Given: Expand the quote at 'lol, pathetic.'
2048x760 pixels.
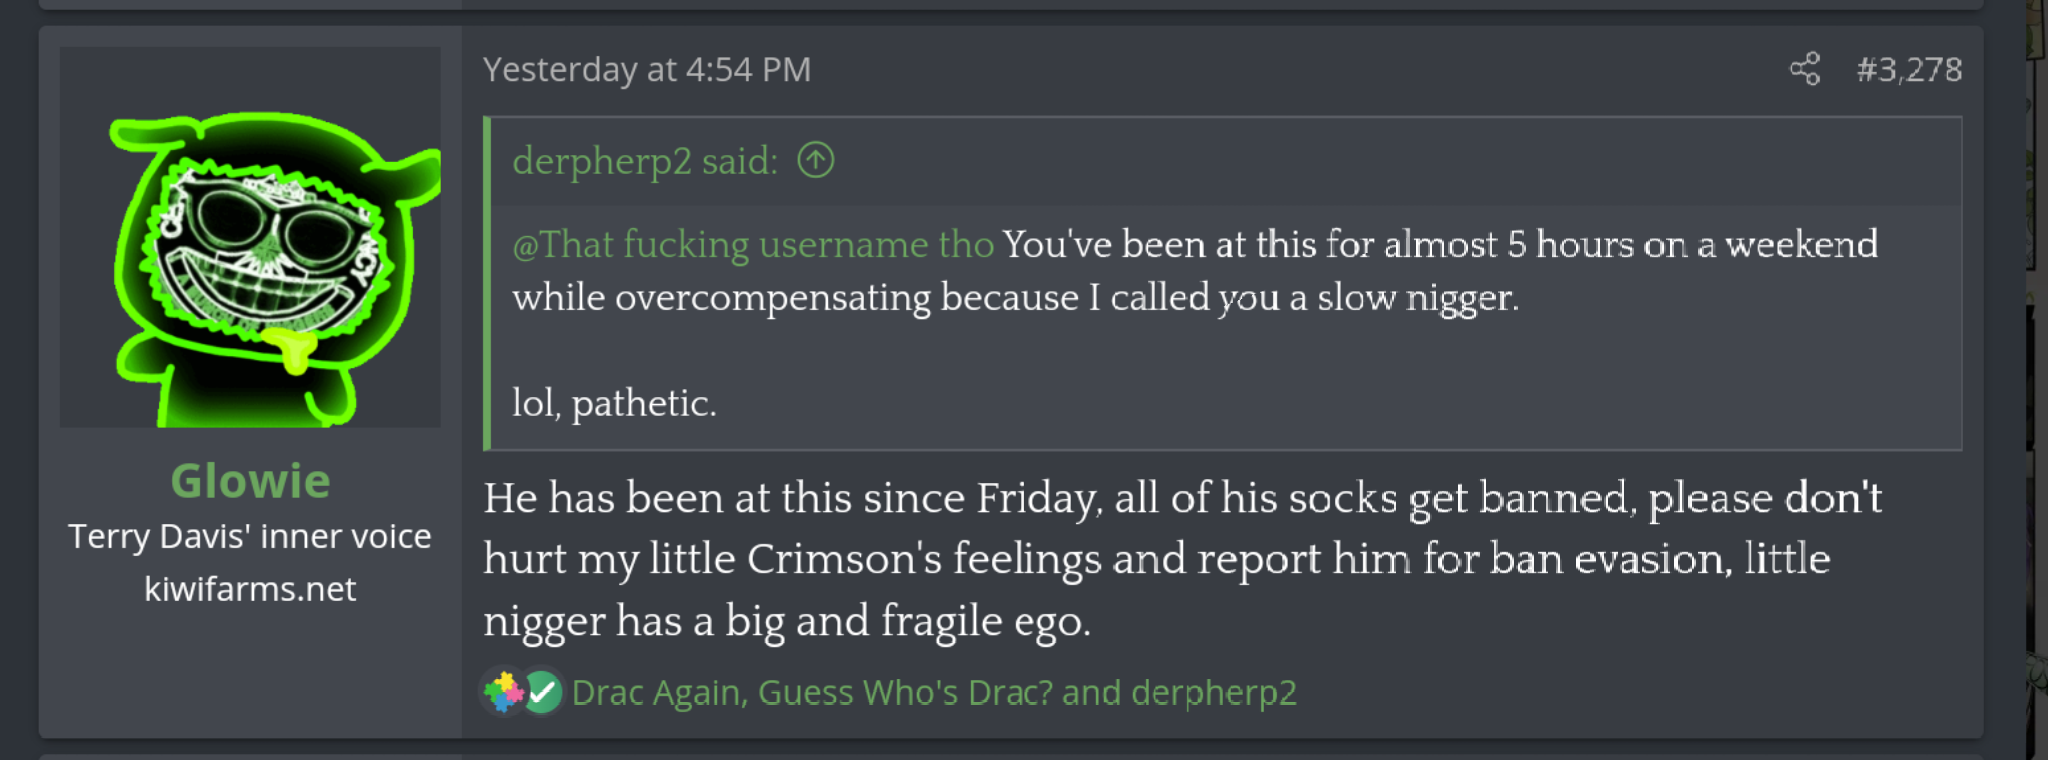Looking at the screenshot, I should 614,403.
